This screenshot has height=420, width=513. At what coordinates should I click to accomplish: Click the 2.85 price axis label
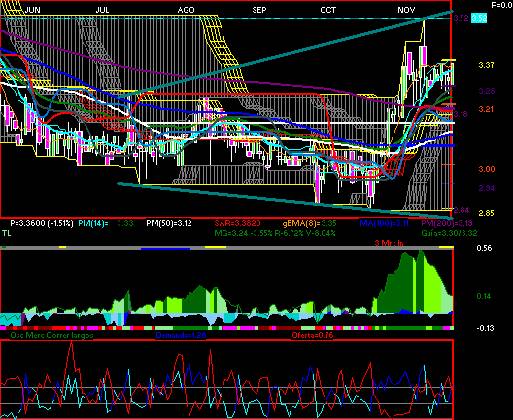coord(486,213)
